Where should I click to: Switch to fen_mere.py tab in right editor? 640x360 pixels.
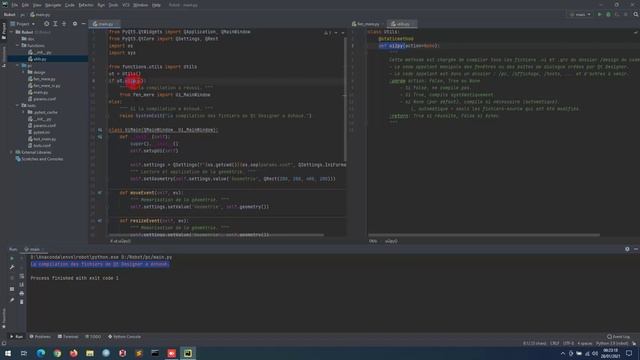coord(367,24)
